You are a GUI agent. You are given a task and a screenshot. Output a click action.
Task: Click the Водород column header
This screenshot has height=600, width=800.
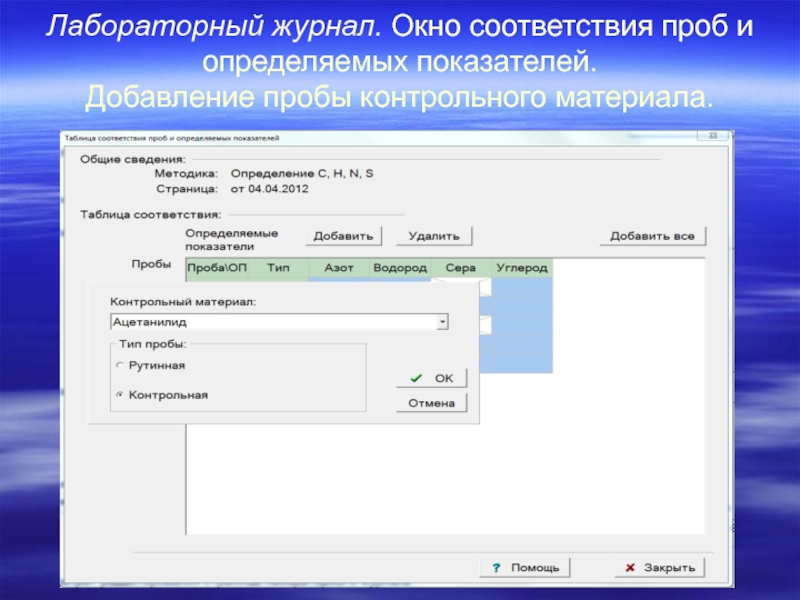click(400, 268)
